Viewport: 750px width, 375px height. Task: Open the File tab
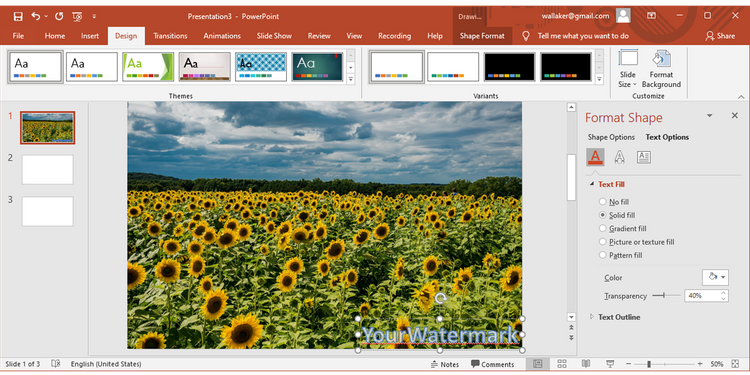18,36
